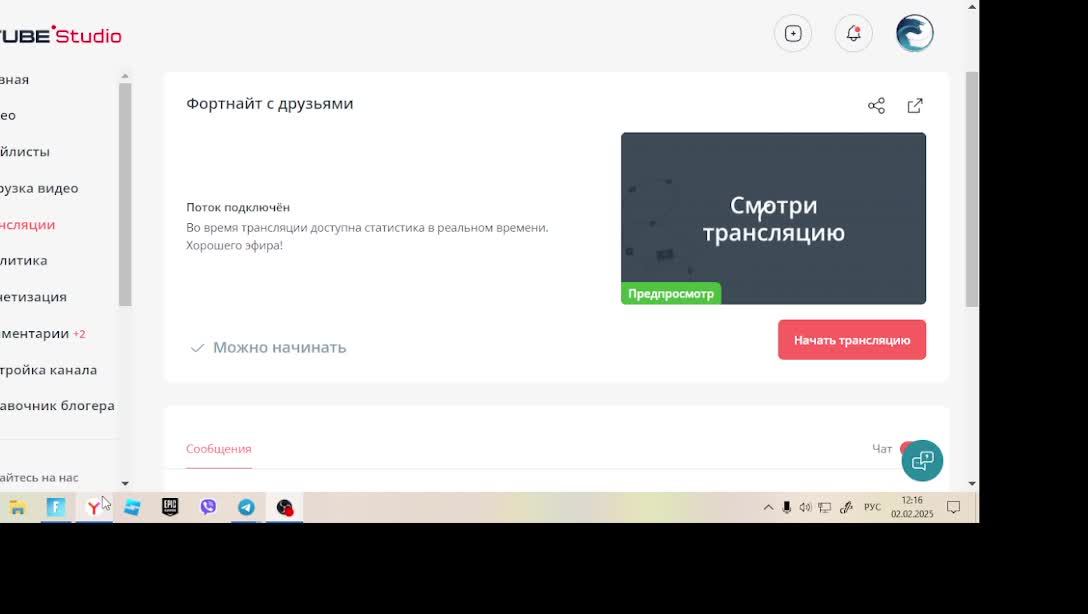Open the channel avatar menu
This screenshot has height=614, width=1088.
point(915,33)
